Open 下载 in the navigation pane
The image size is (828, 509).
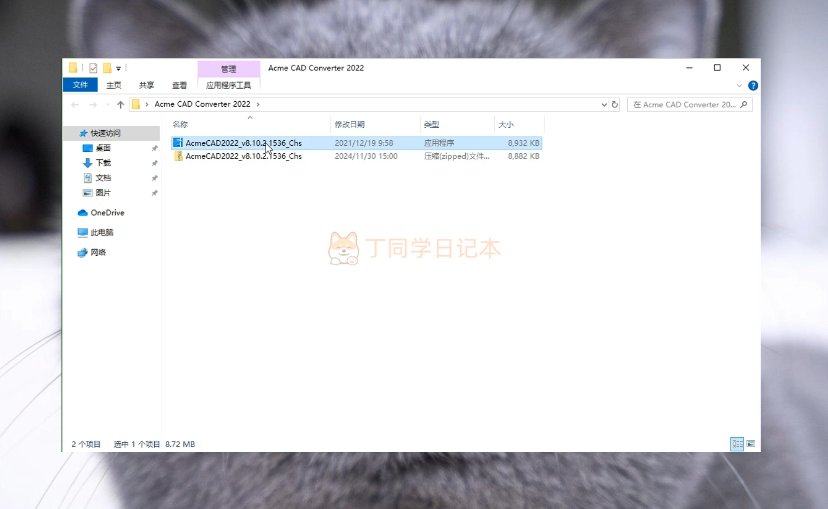coord(102,163)
